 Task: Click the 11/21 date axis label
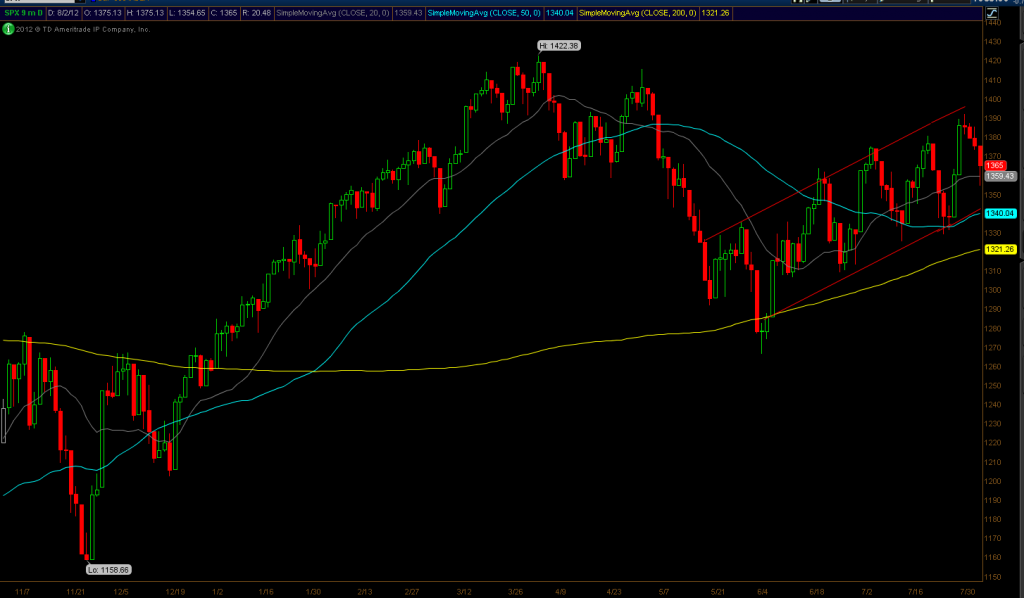tap(76, 591)
